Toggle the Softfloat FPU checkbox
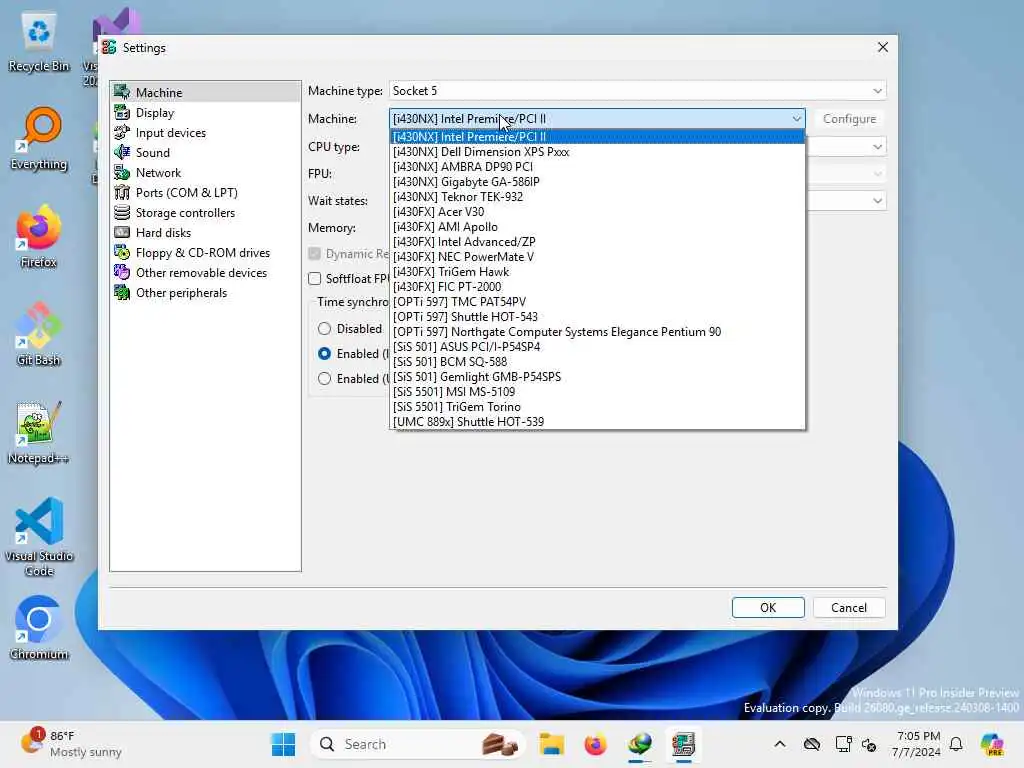The height and width of the screenshot is (768, 1024). coord(315,279)
